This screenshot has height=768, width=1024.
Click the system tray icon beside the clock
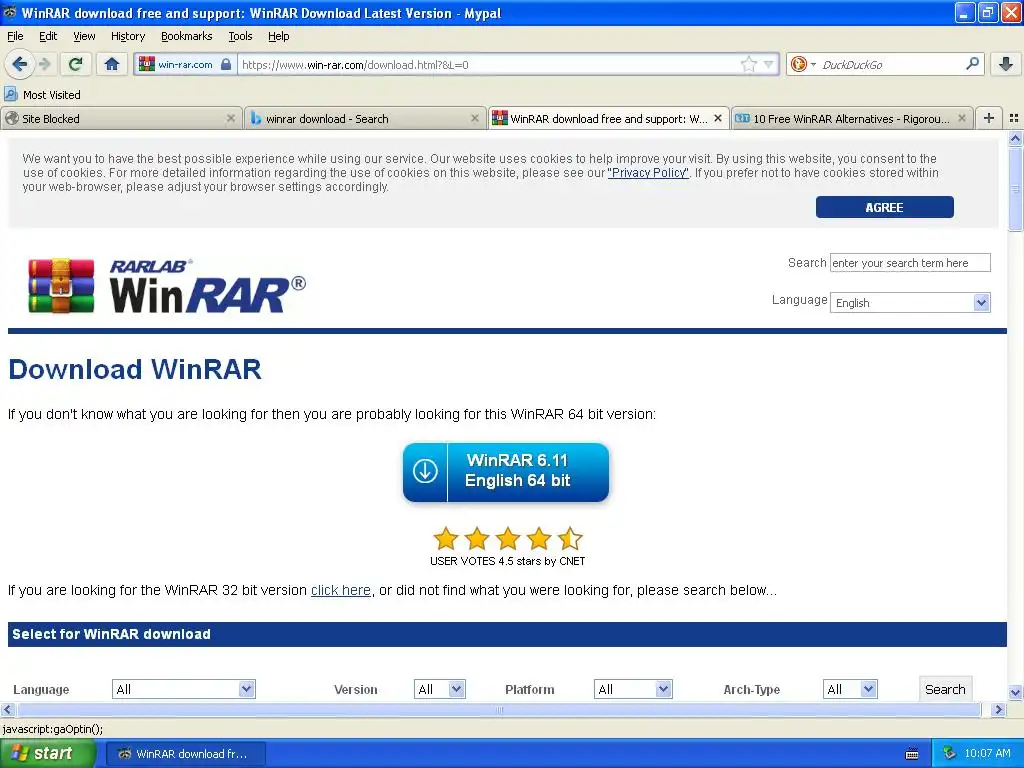pos(949,753)
